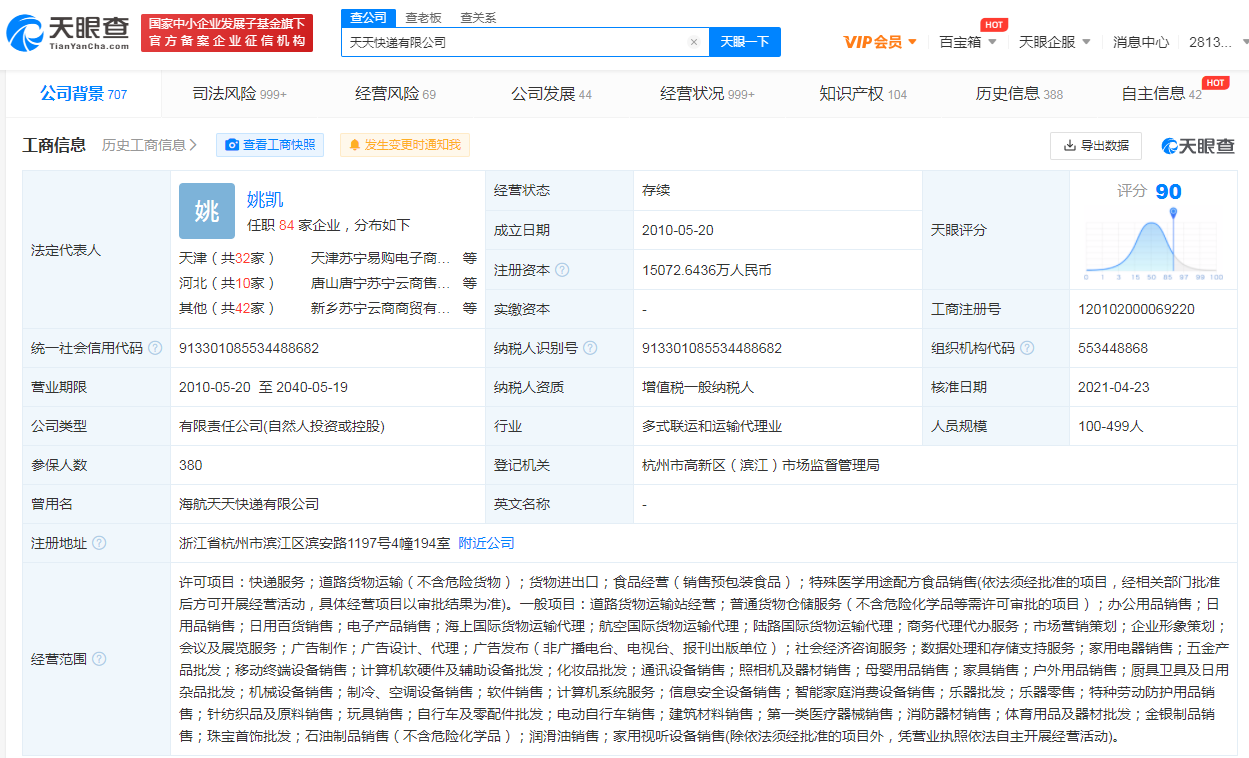Click the bell icon on 发生变更时通知我
The image size is (1249, 758).
[354, 145]
